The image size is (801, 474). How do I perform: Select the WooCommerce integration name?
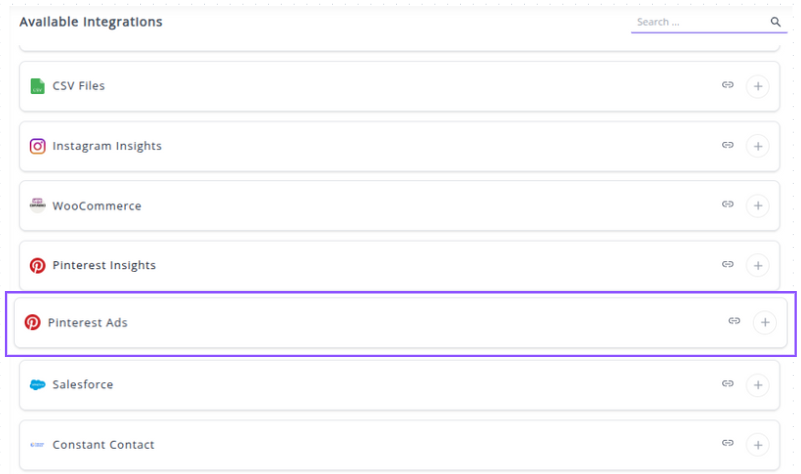coord(97,206)
